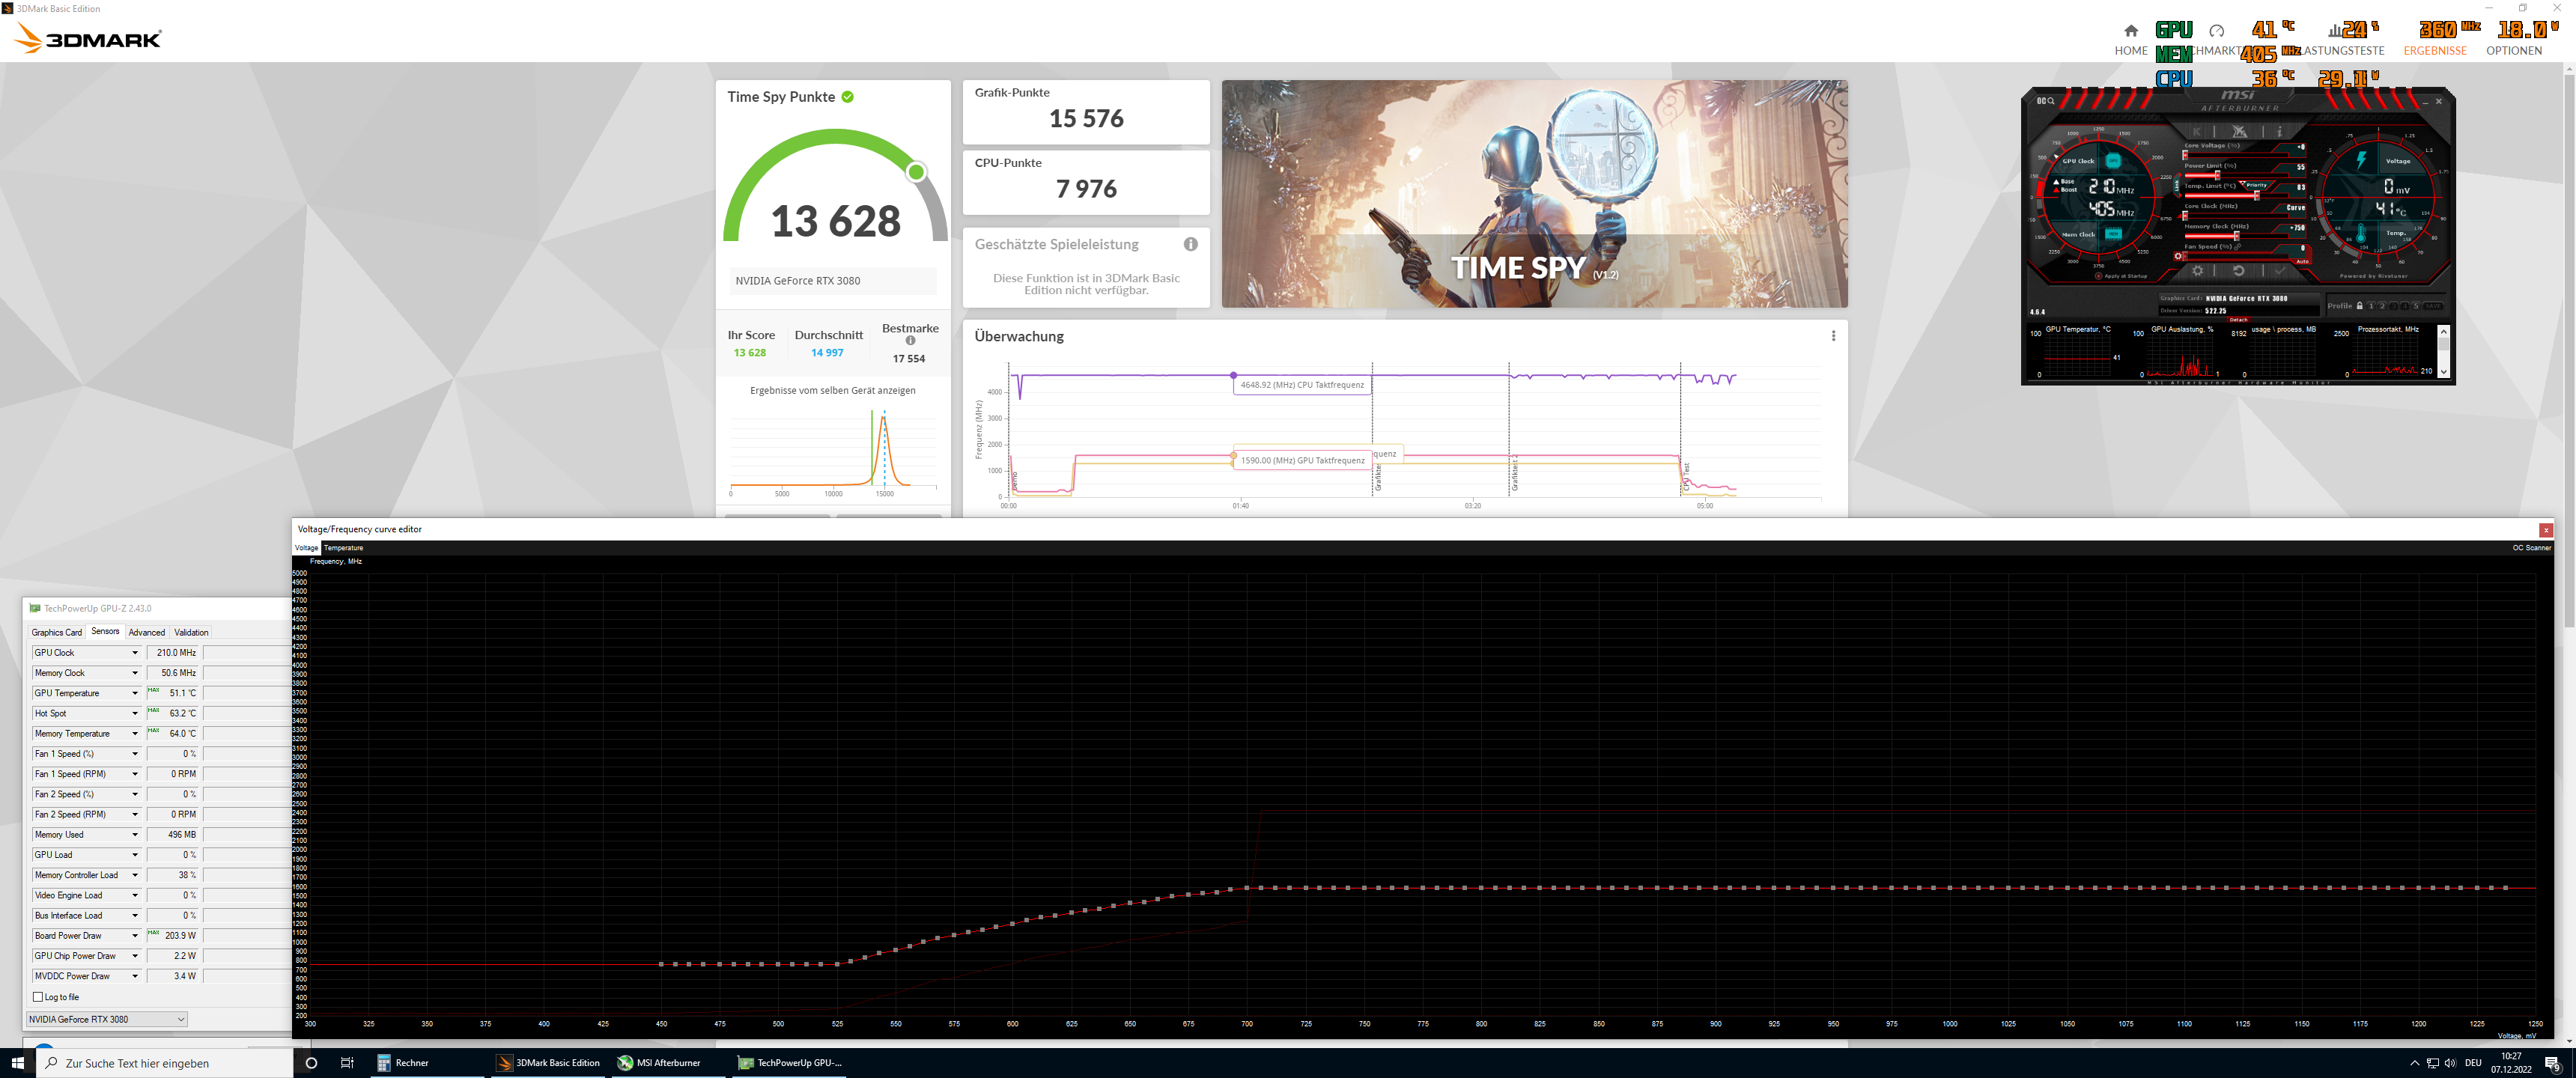Apply Afterburner settings with checkmark icon
Screen dimensions: 2576x1078
[2280, 271]
